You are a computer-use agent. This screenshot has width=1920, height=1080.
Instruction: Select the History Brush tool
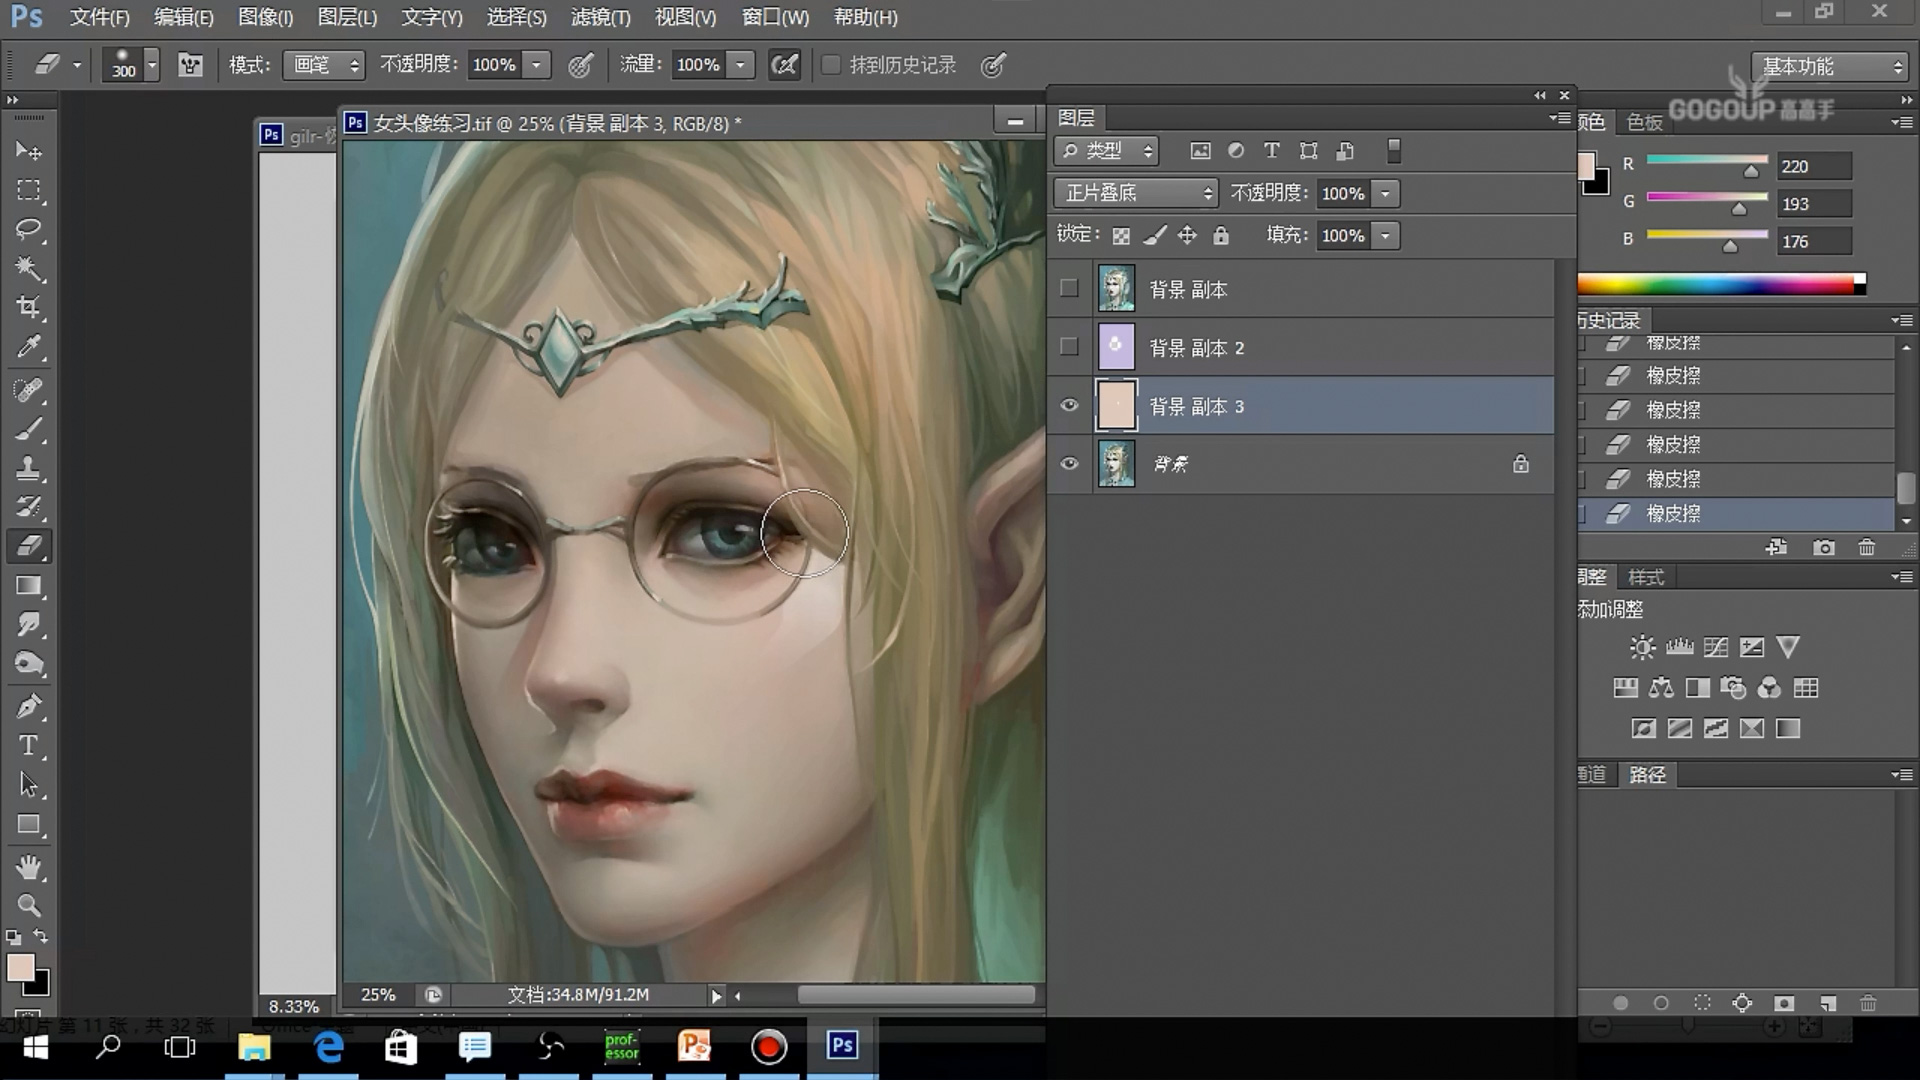click(x=28, y=507)
